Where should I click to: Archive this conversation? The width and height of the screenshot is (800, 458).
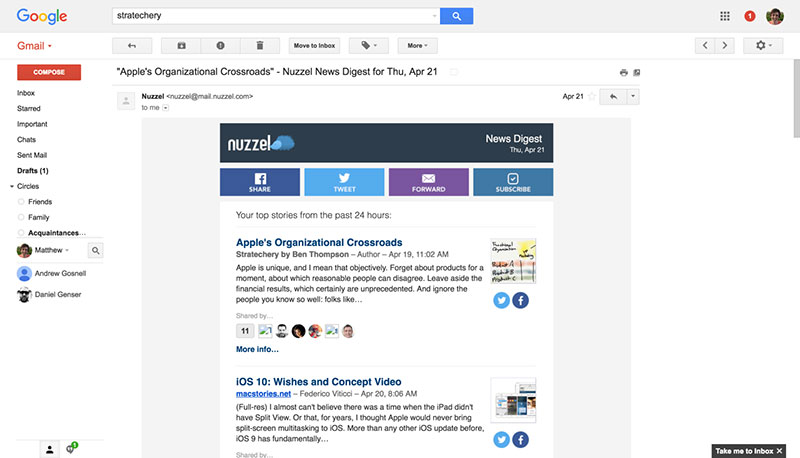(181, 45)
